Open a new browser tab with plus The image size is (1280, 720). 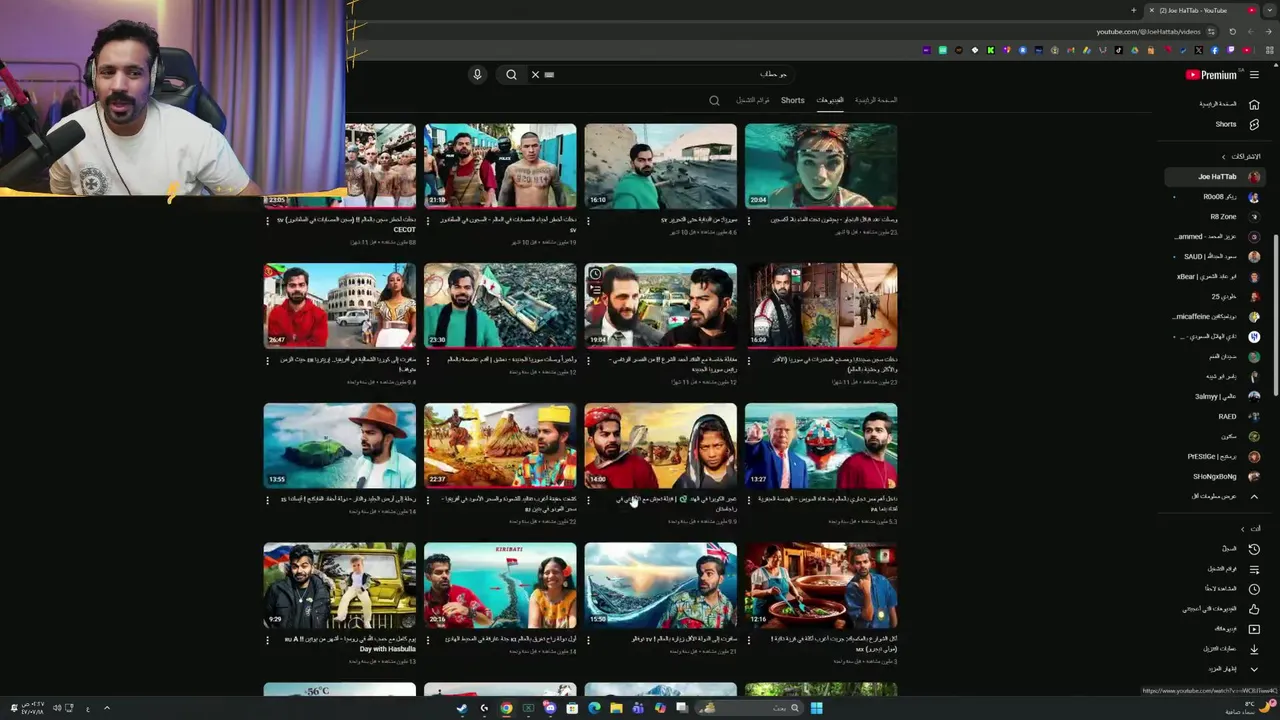coord(1134,10)
